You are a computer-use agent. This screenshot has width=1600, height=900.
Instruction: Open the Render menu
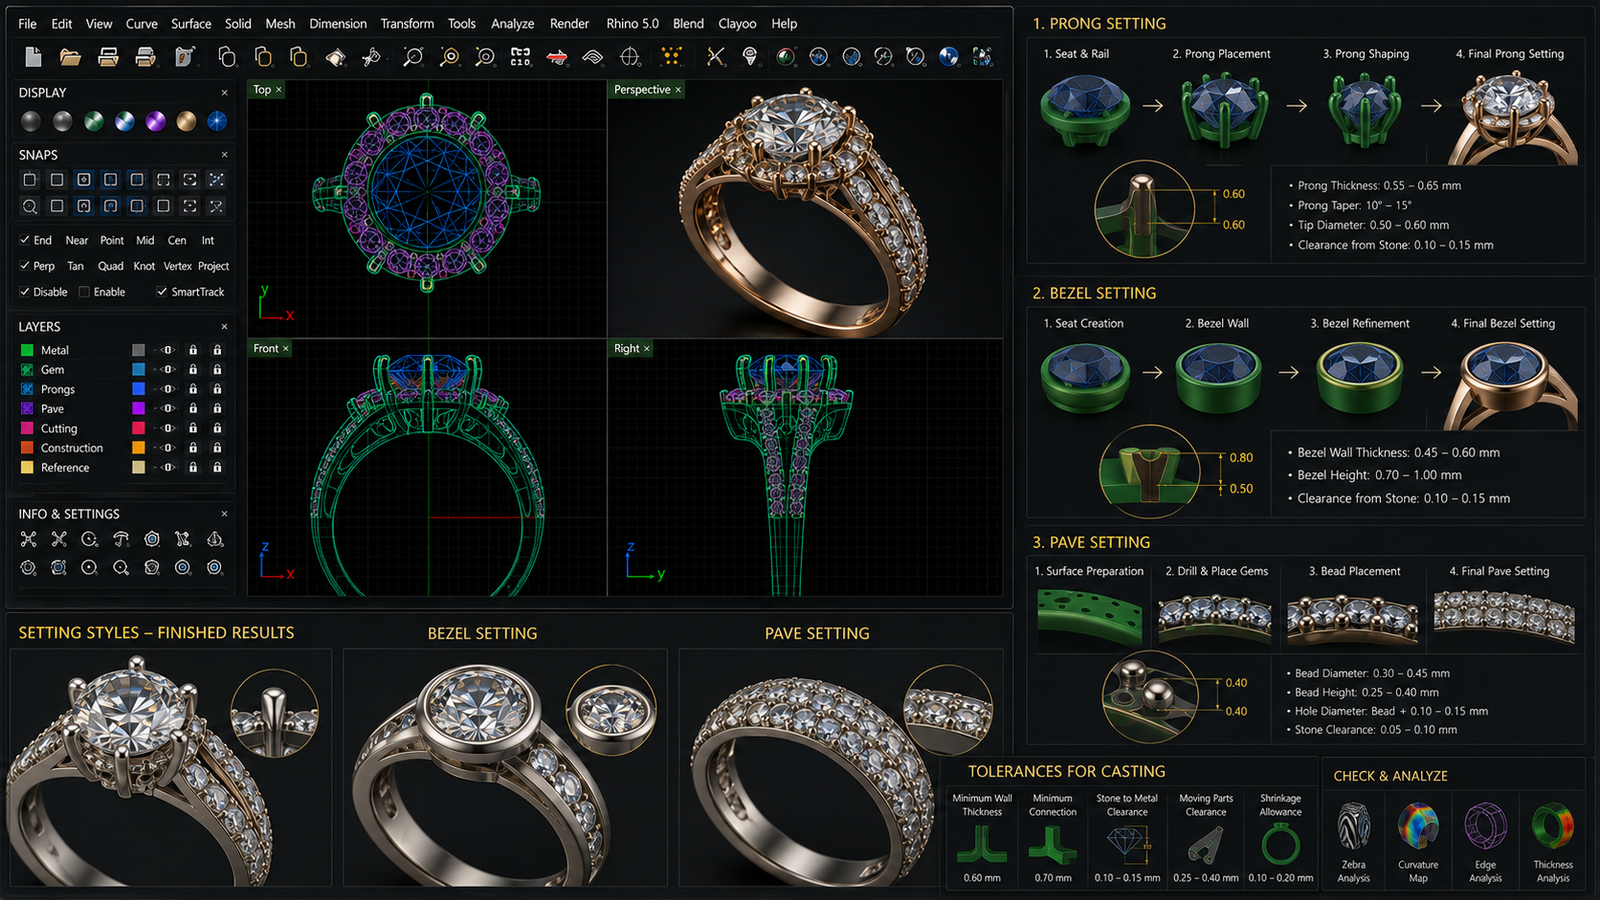click(x=570, y=23)
